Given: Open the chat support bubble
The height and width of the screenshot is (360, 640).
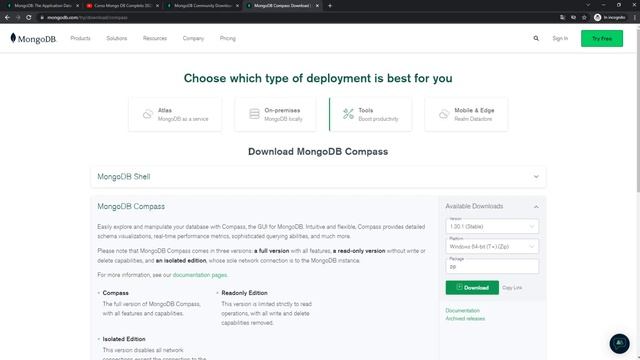Looking at the screenshot, I should click(619, 343).
